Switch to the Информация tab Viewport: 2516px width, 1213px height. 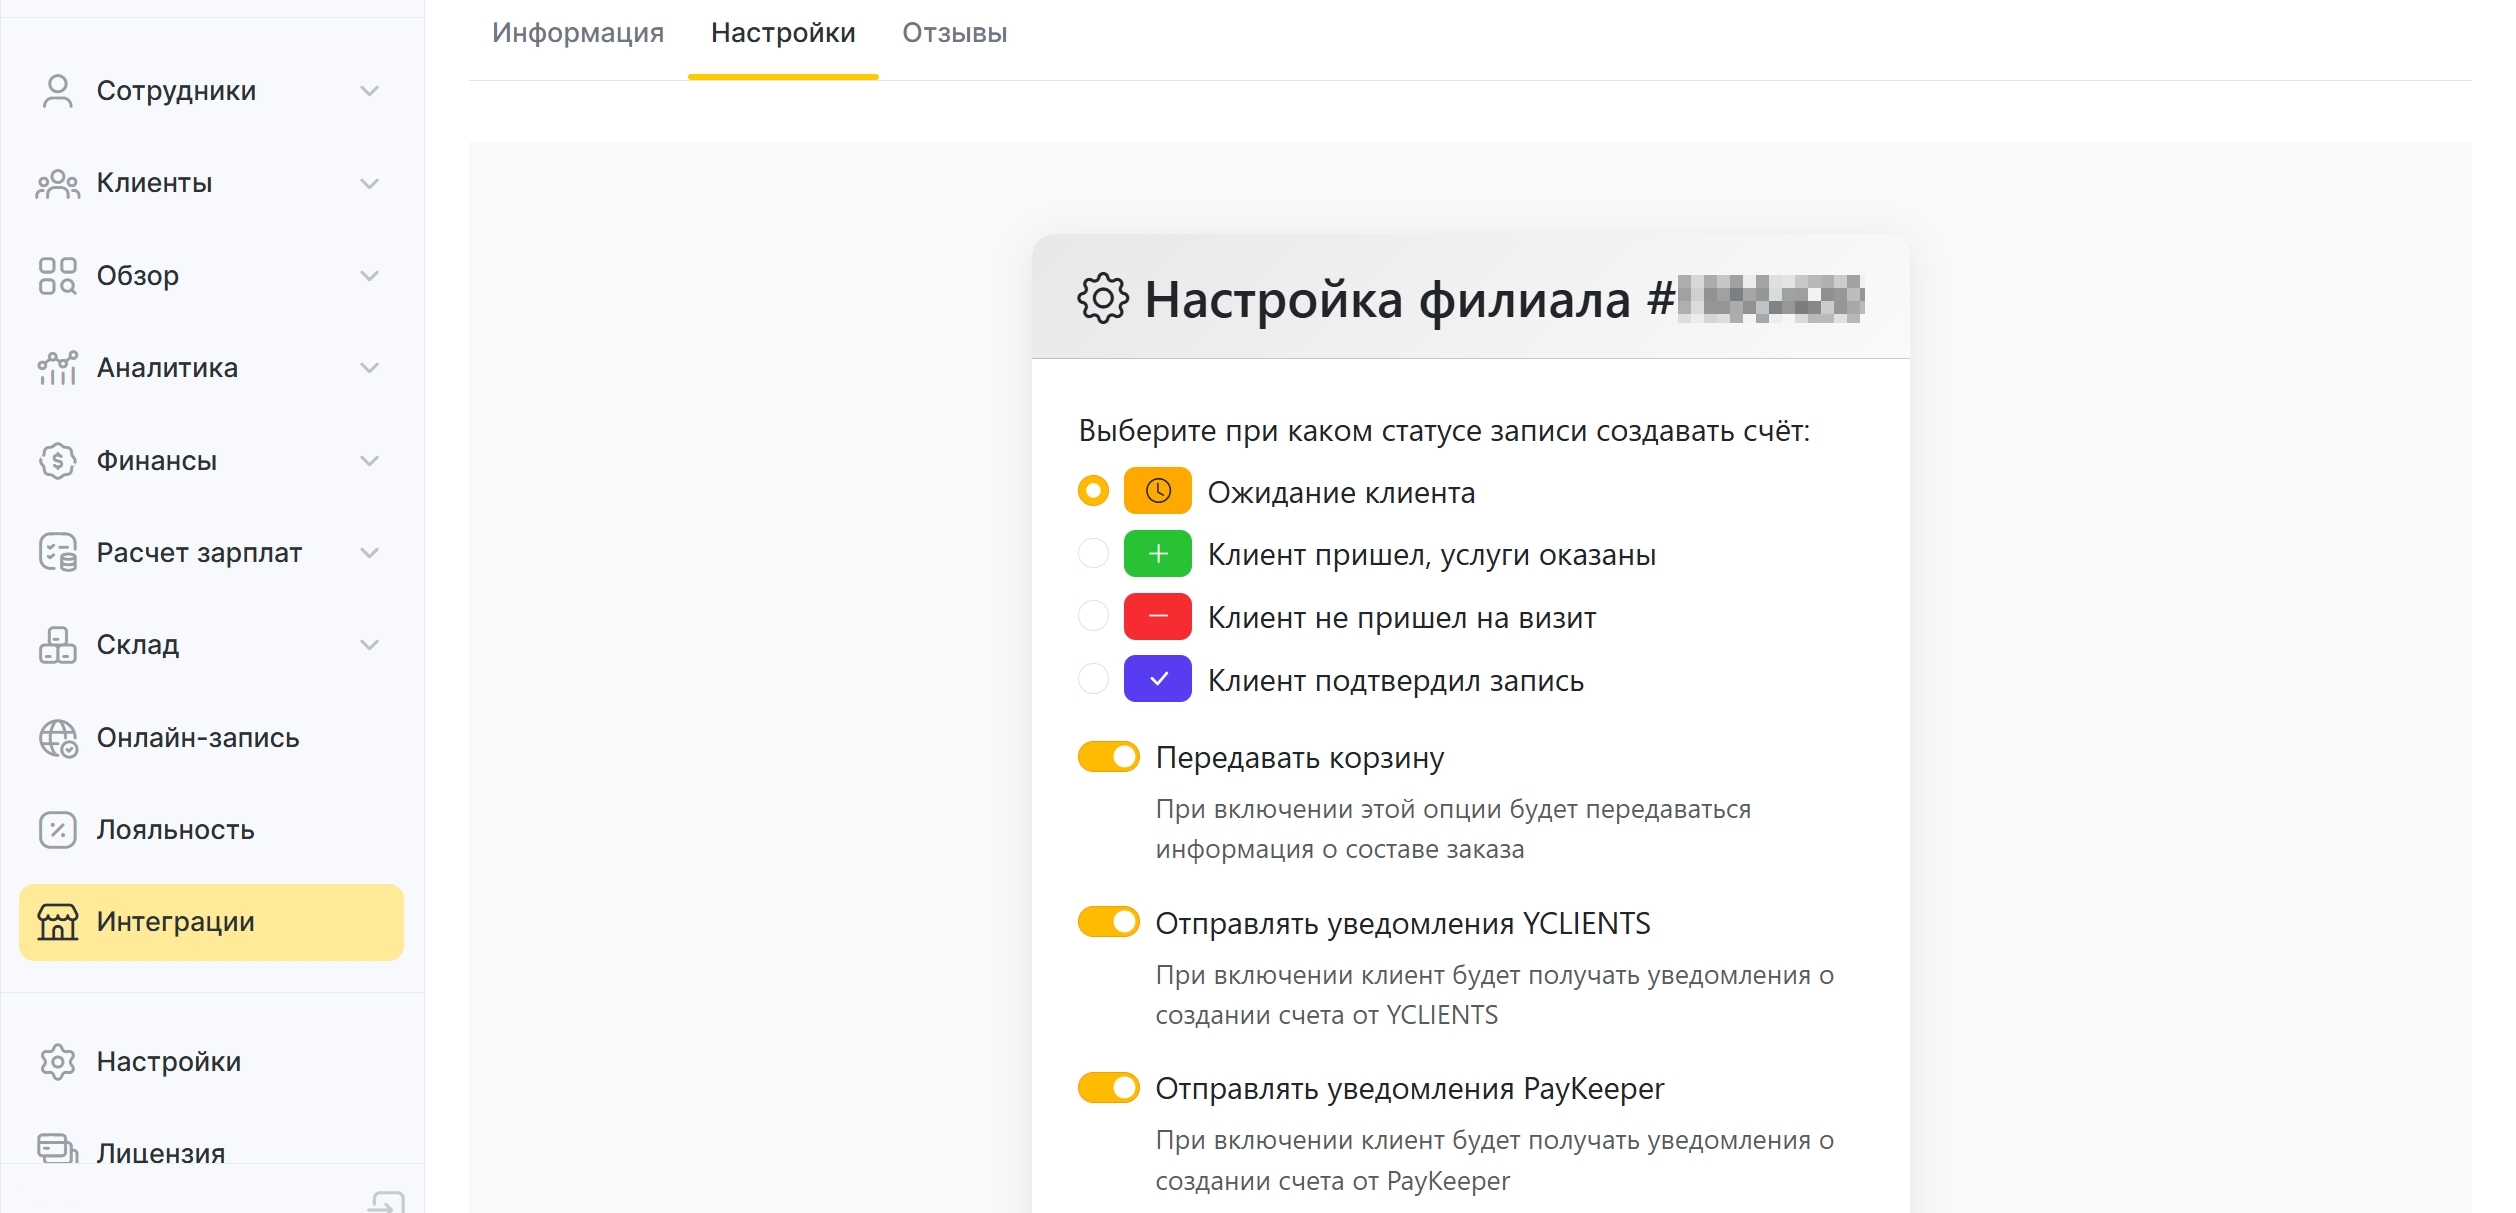(x=578, y=33)
